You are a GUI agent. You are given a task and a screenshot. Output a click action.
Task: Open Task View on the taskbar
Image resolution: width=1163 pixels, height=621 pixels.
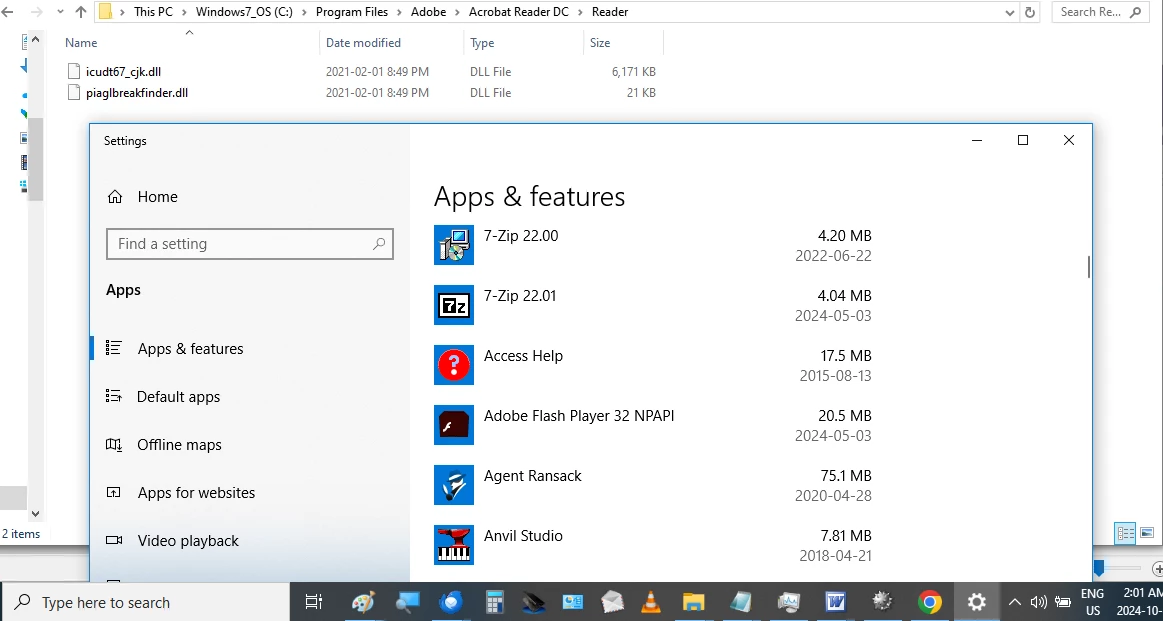[x=314, y=602]
